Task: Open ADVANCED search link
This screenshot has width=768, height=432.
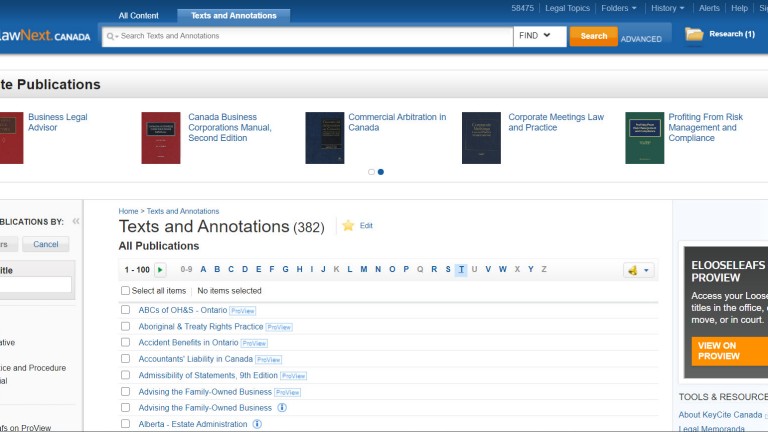Action: [x=641, y=39]
